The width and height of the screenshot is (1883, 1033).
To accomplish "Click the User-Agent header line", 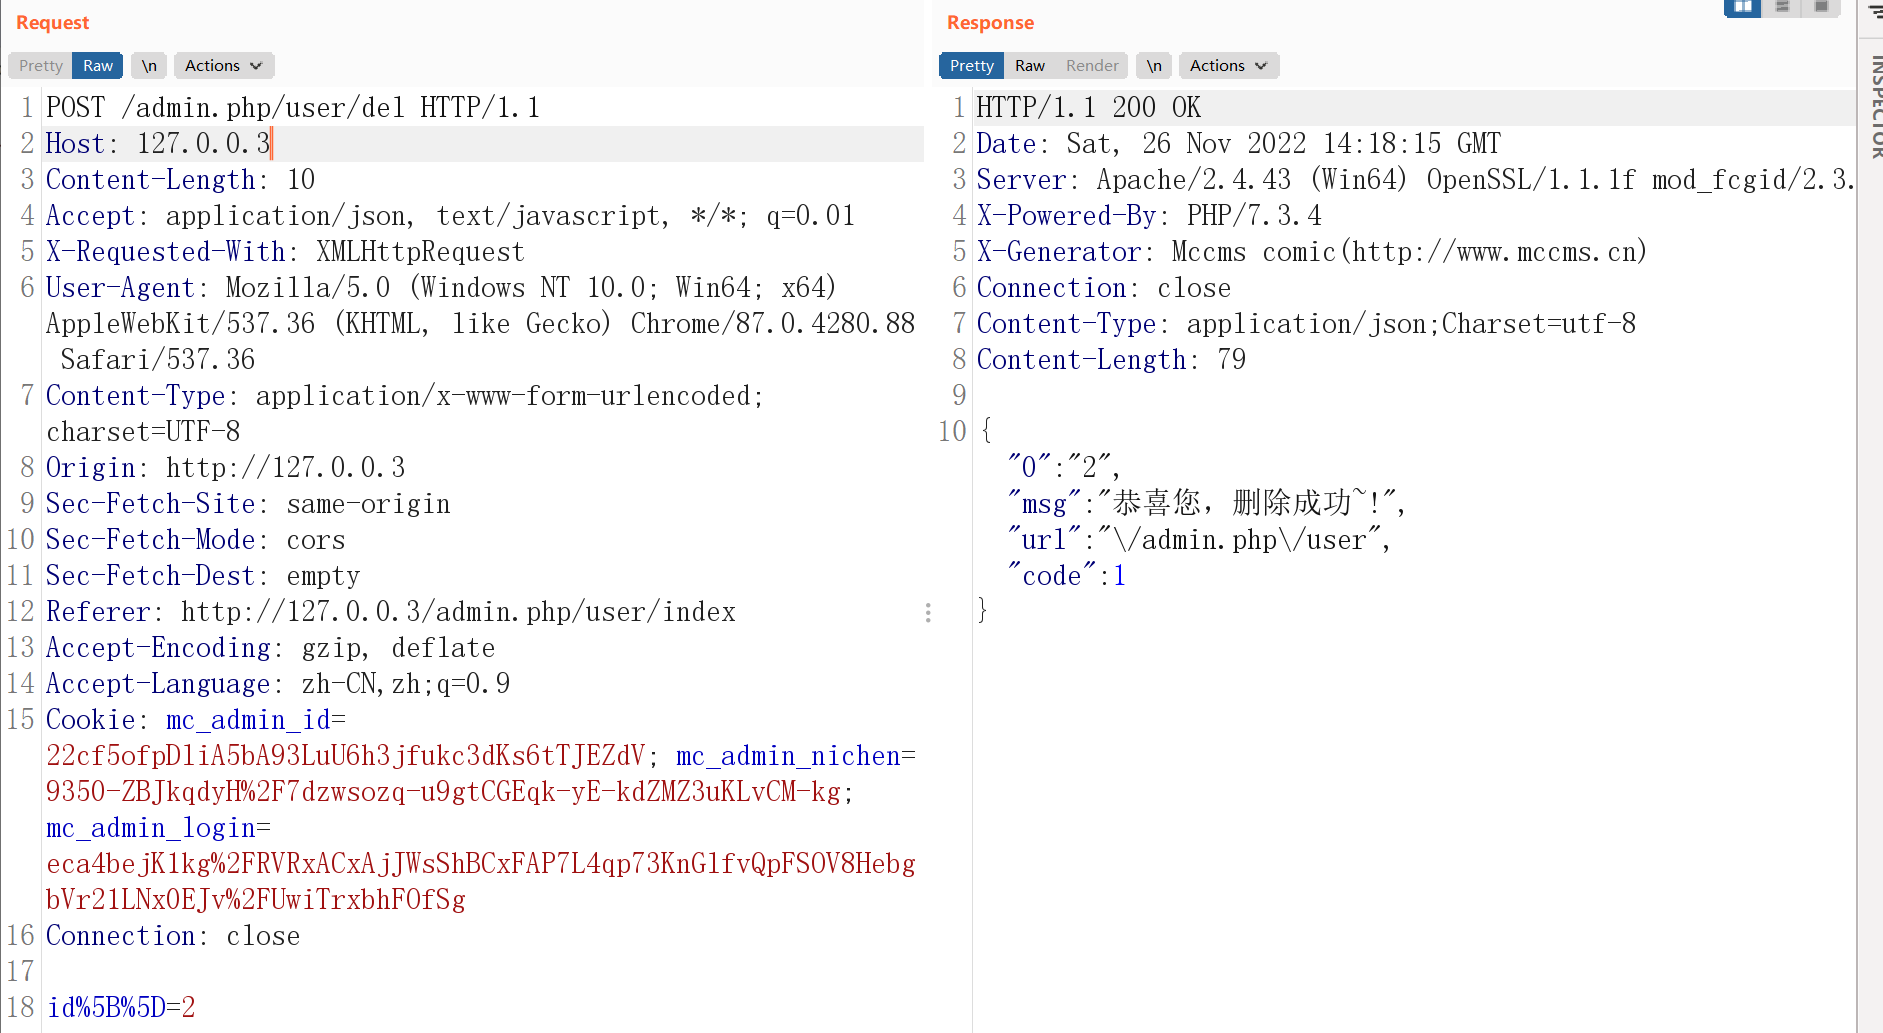I will (x=480, y=324).
